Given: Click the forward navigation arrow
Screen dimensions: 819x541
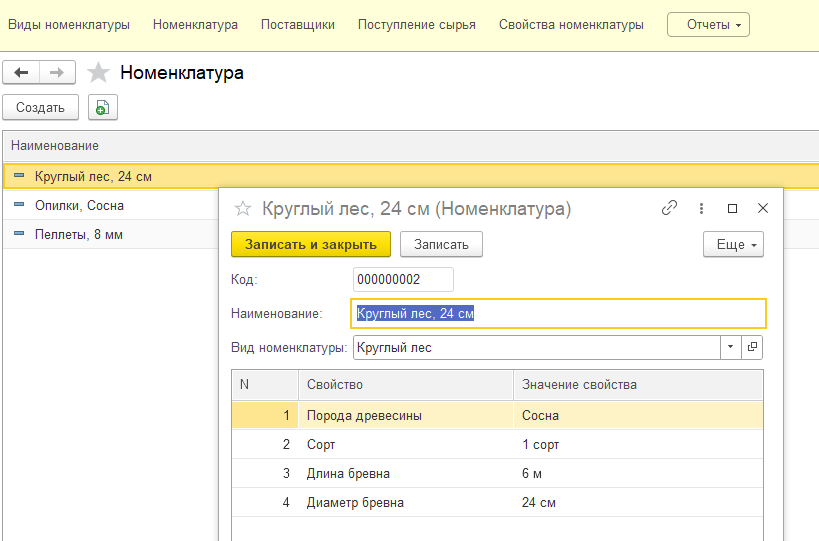Looking at the screenshot, I should pos(57,73).
